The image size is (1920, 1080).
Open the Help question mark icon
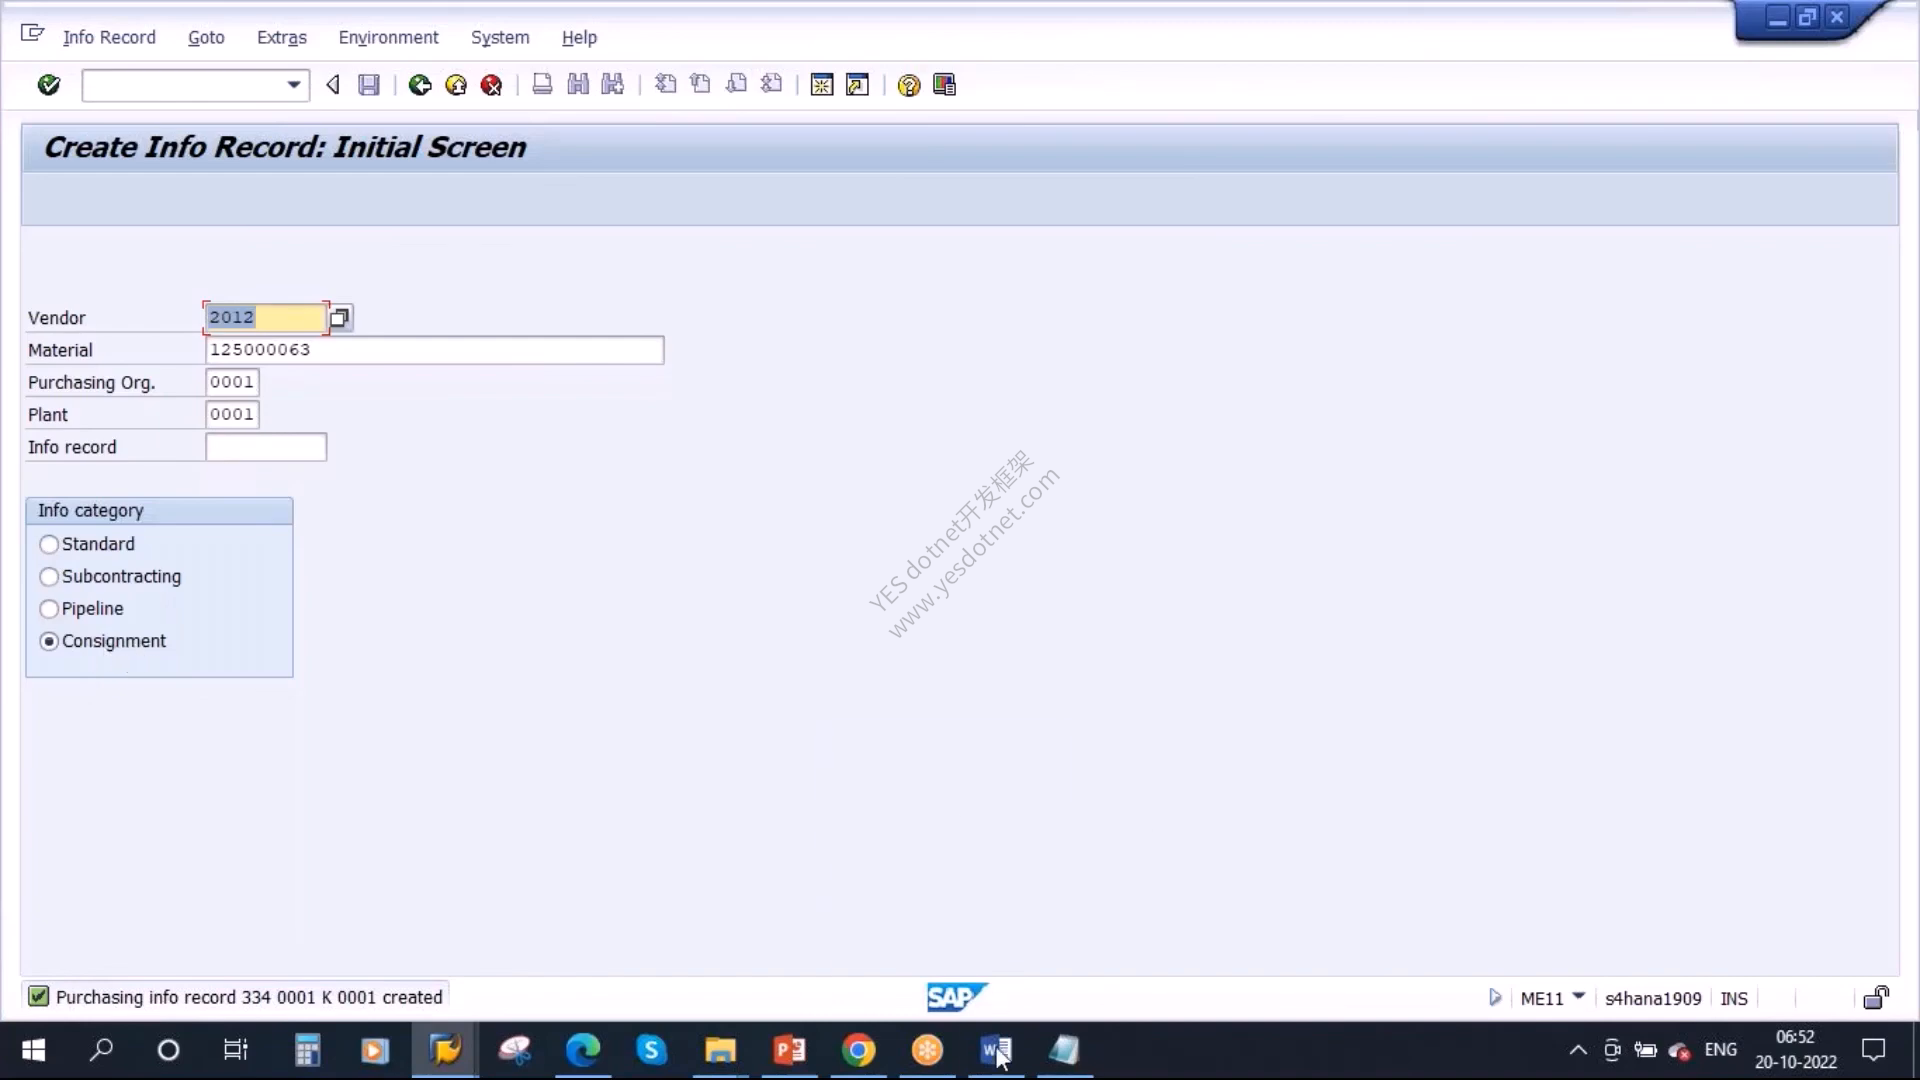[x=908, y=85]
